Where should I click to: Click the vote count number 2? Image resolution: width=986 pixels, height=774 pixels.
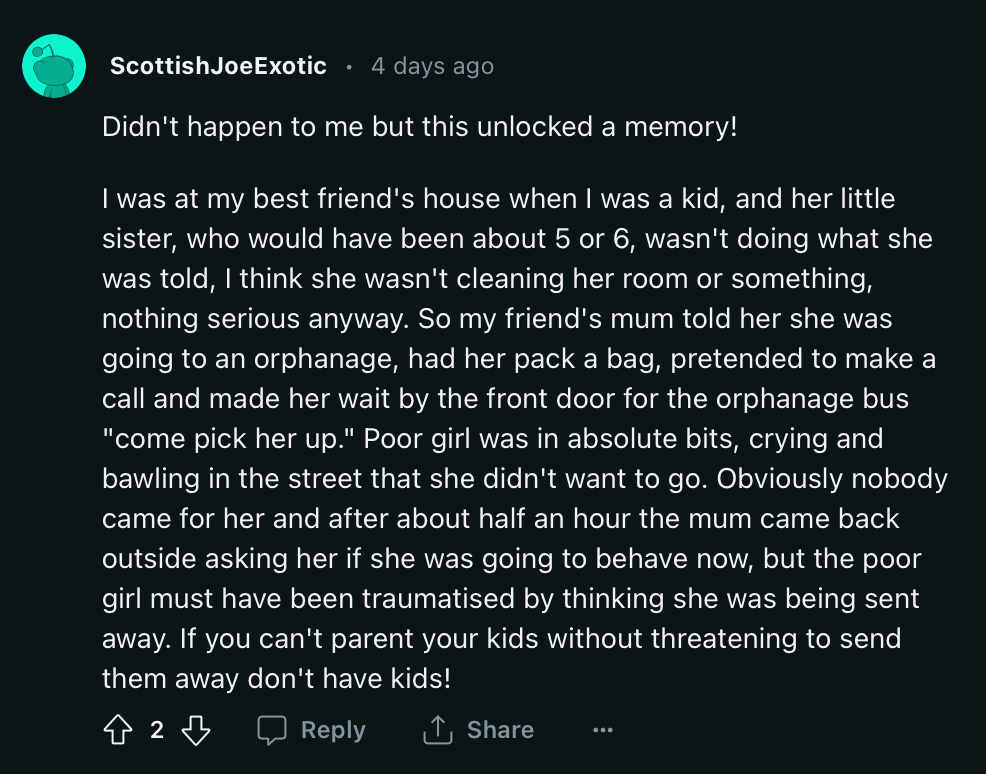[x=157, y=731]
